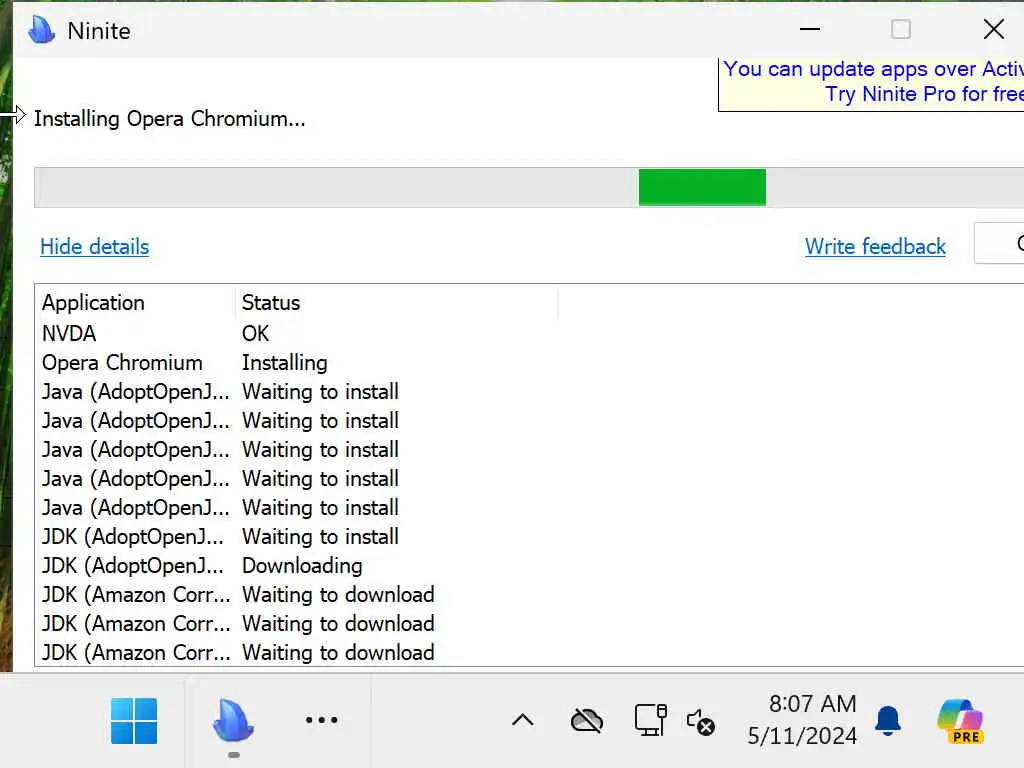
Task: Open the Write feedback link
Action: pos(875,247)
